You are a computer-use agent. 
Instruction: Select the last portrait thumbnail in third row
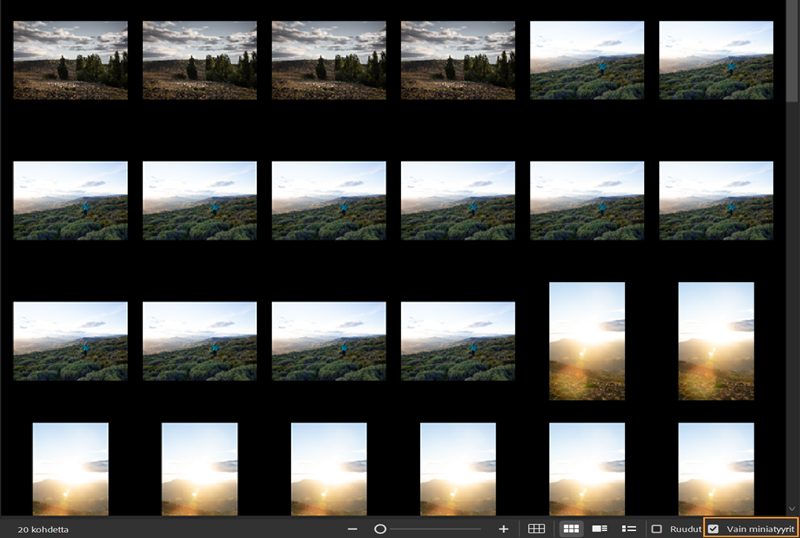tap(716, 341)
